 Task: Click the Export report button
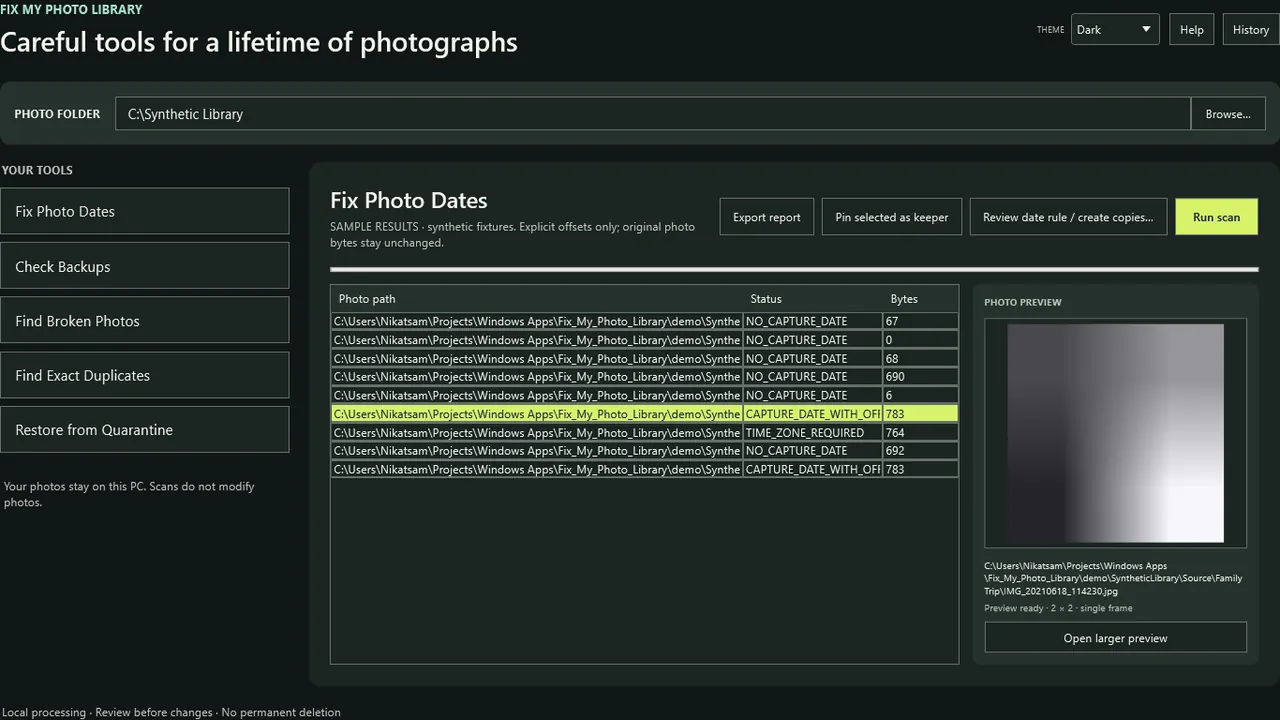767,217
